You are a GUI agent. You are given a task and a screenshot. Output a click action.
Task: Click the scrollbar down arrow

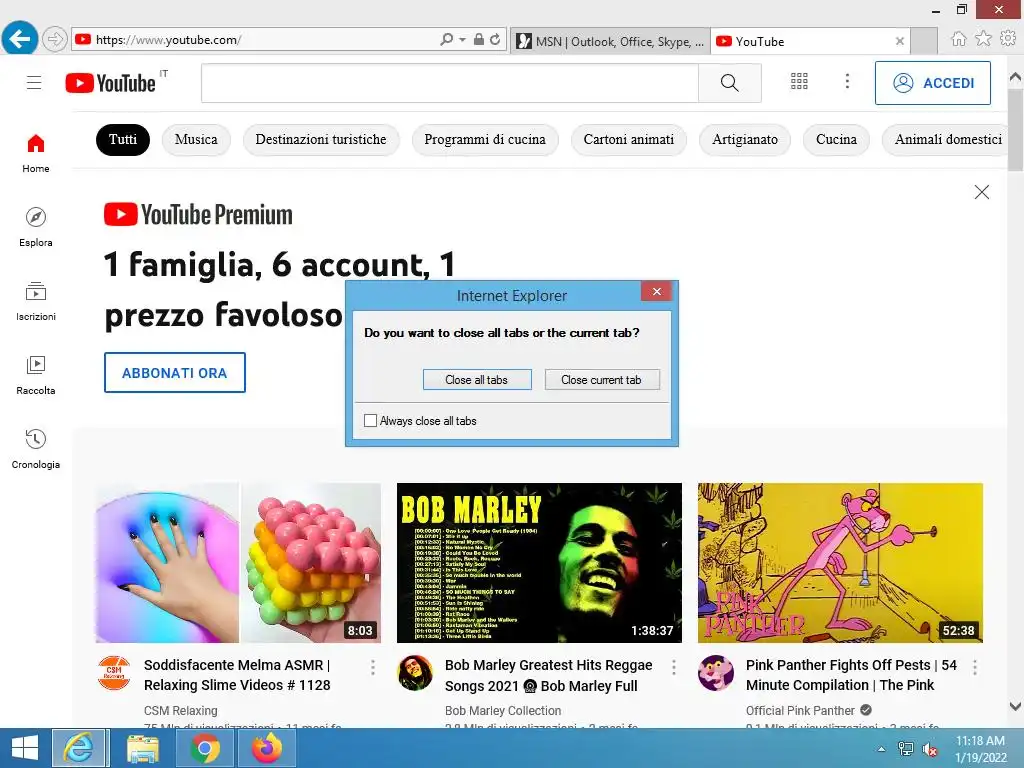pos(1016,706)
